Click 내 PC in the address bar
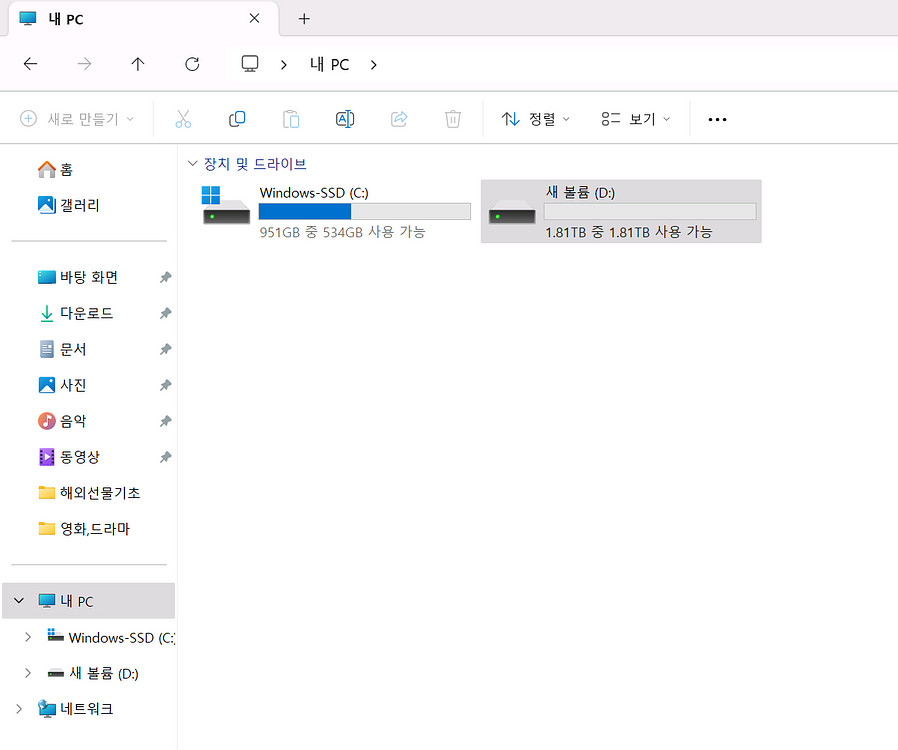The image size is (898, 750). coord(329,64)
